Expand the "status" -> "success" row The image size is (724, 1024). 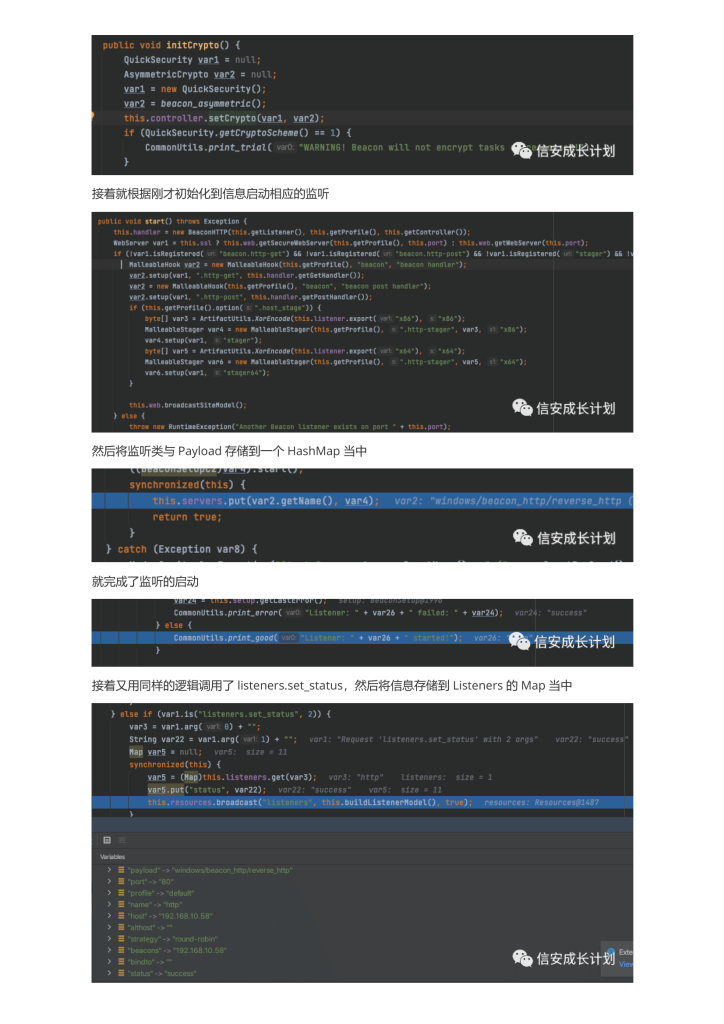pos(109,973)
